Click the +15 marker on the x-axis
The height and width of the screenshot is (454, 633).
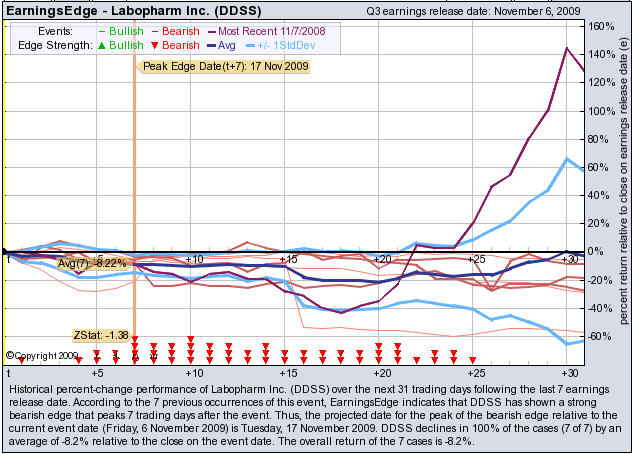pos(286,259)
